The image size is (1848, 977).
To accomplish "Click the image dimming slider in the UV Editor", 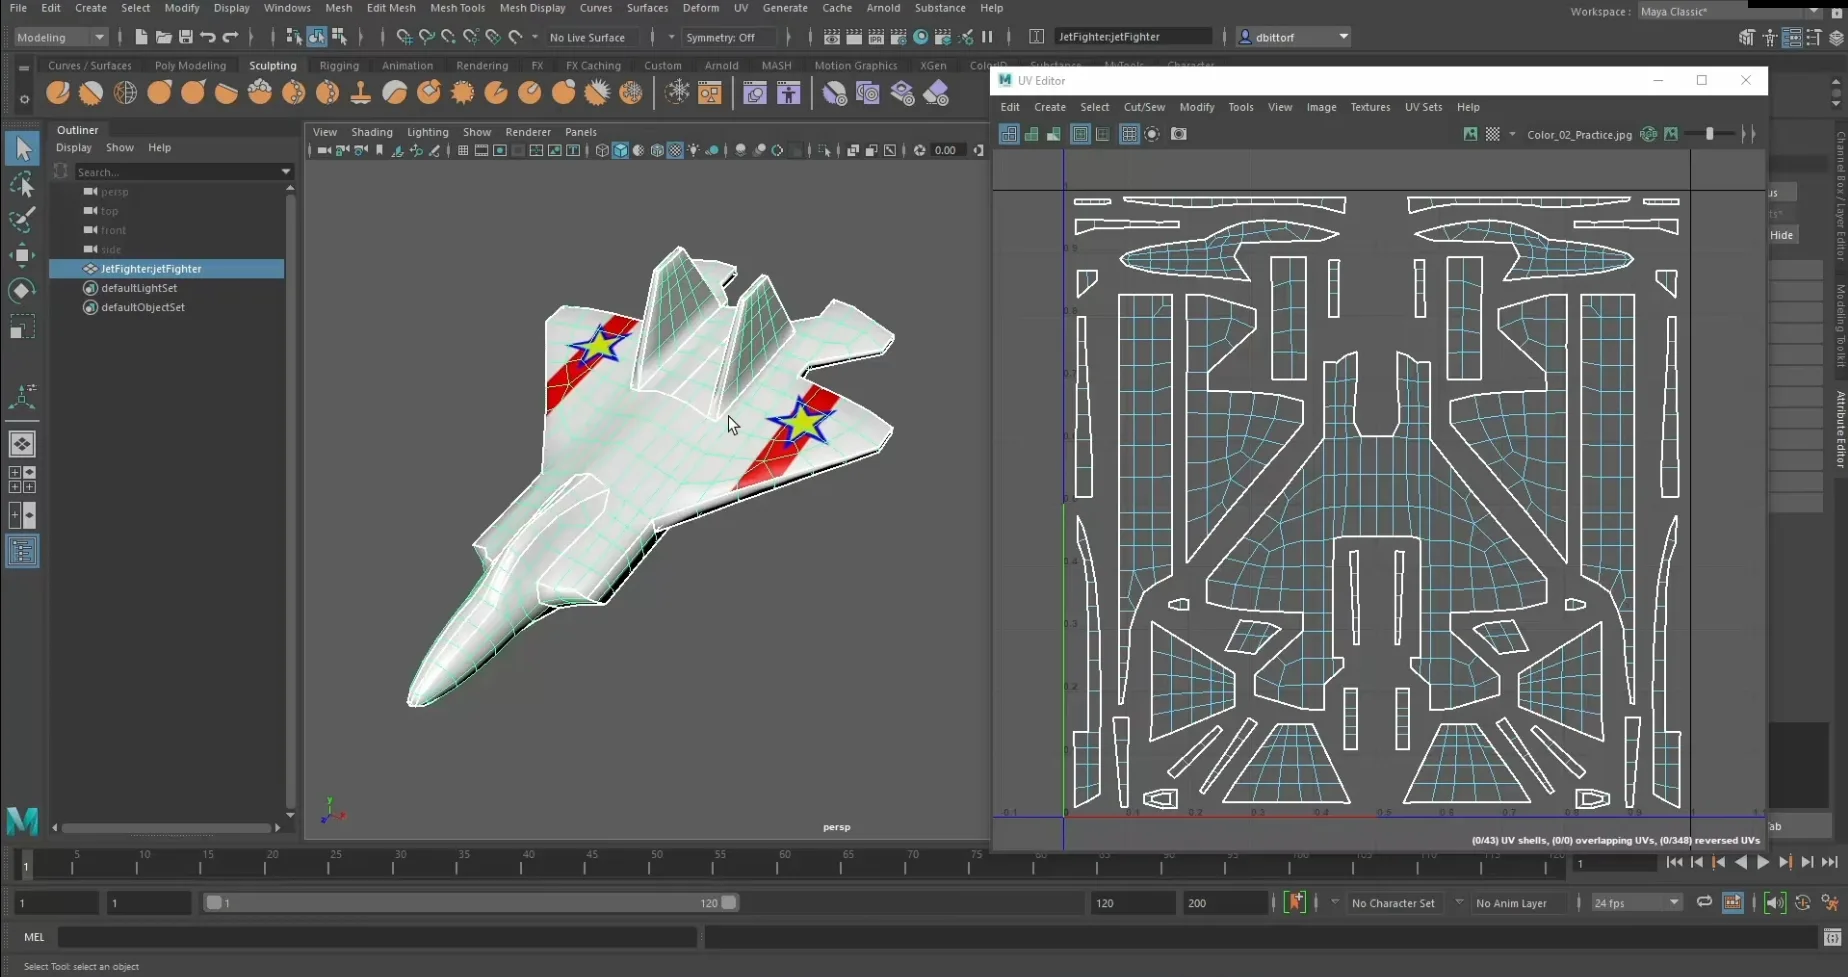I will click(1710, 134).
